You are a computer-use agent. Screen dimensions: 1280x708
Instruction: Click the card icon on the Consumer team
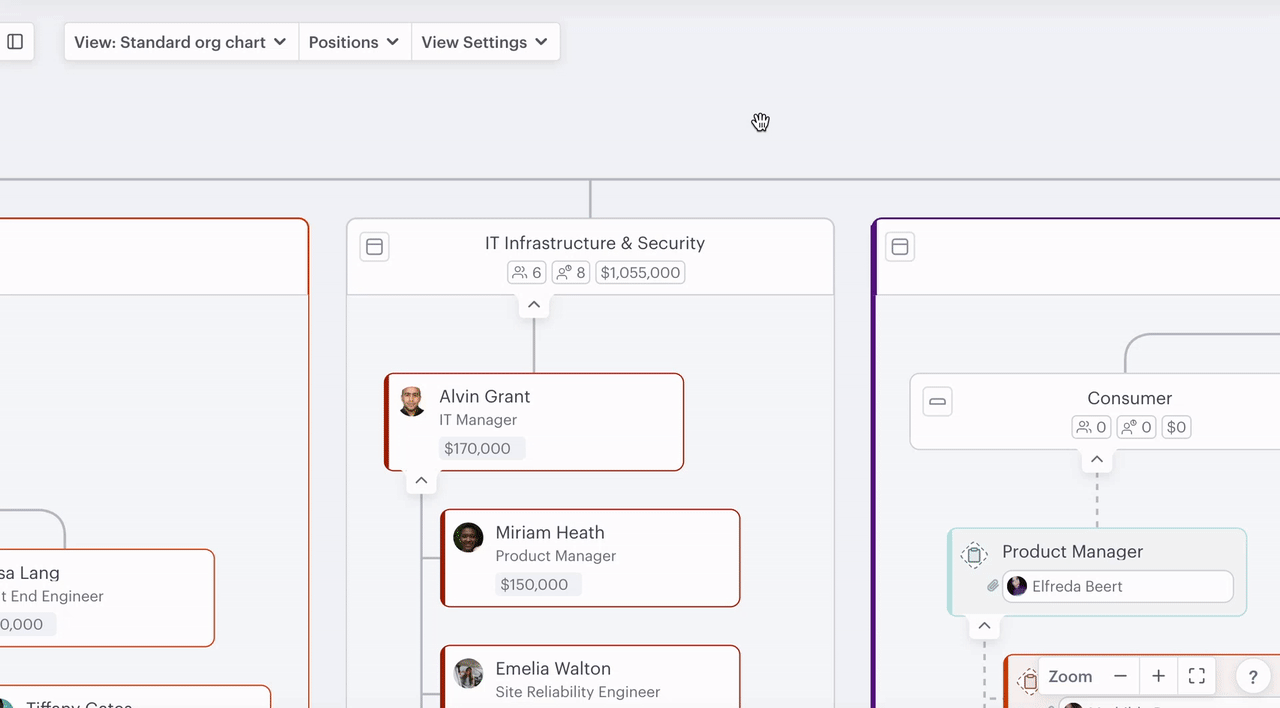(x=937, y=401)
